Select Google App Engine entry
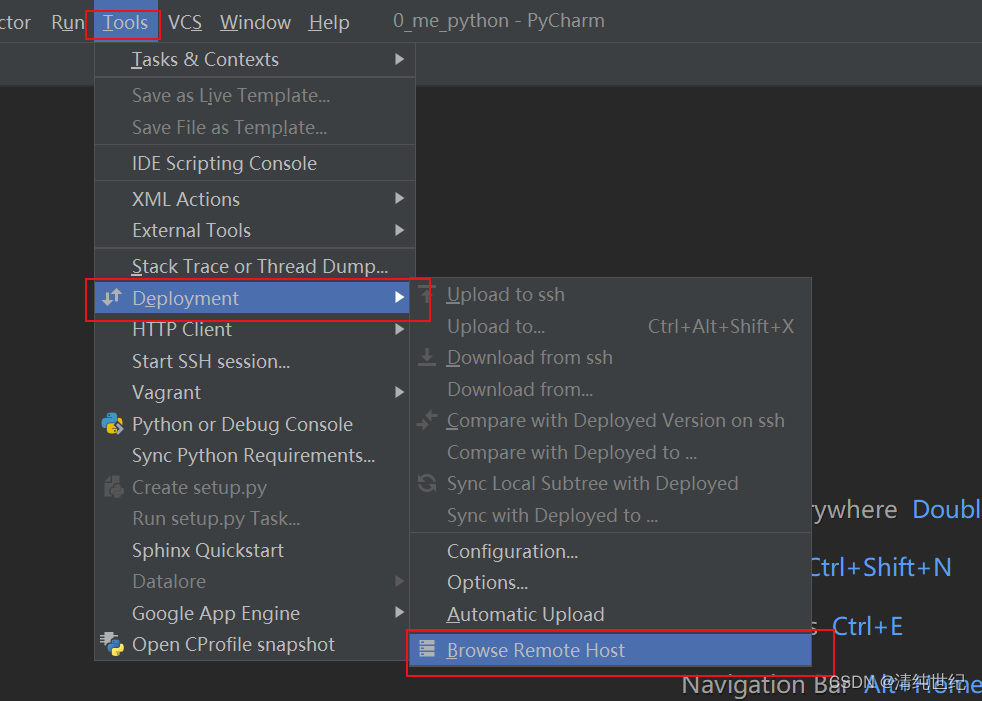Image resolution: width=982 pixels, height=701 pixels. pyautogui.click(x=252, y=613)
